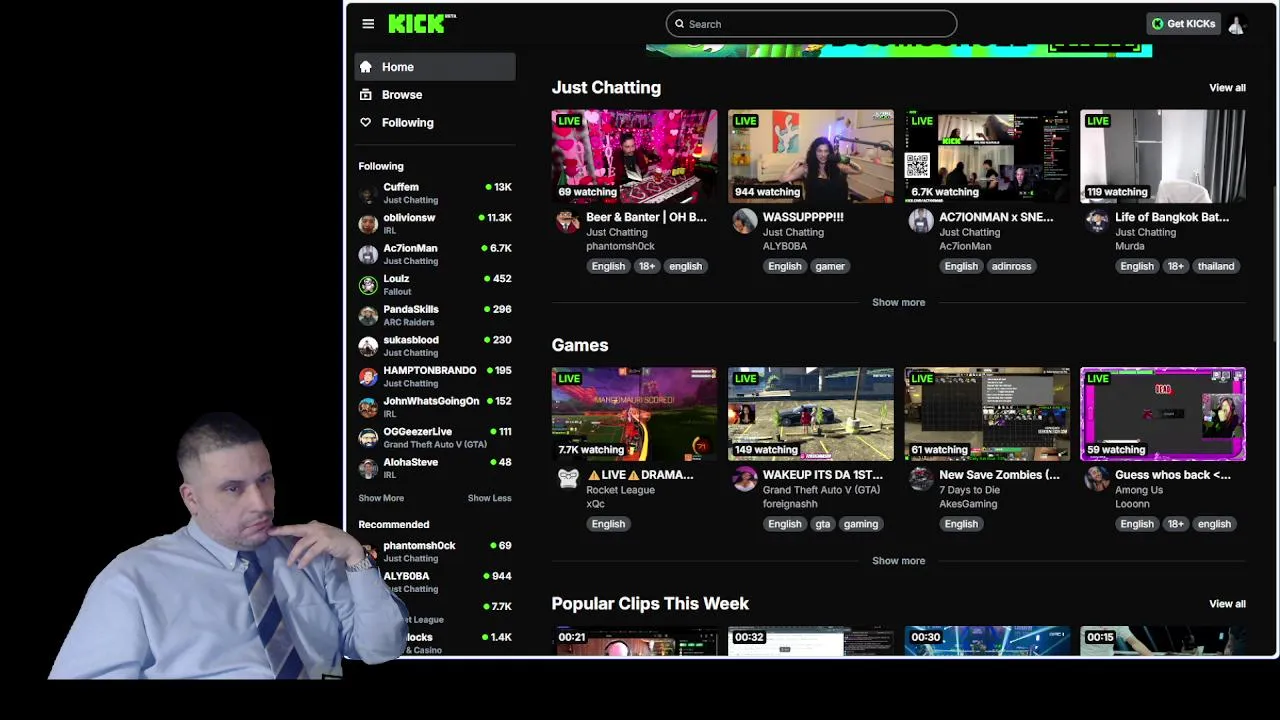View all Popular Clips This Week
This screenshot has height=720, width=1280.
coord(1227,604)
